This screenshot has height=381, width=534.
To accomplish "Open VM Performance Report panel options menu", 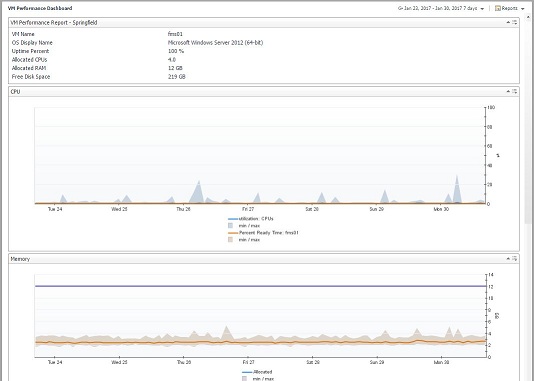I will 515,22.
